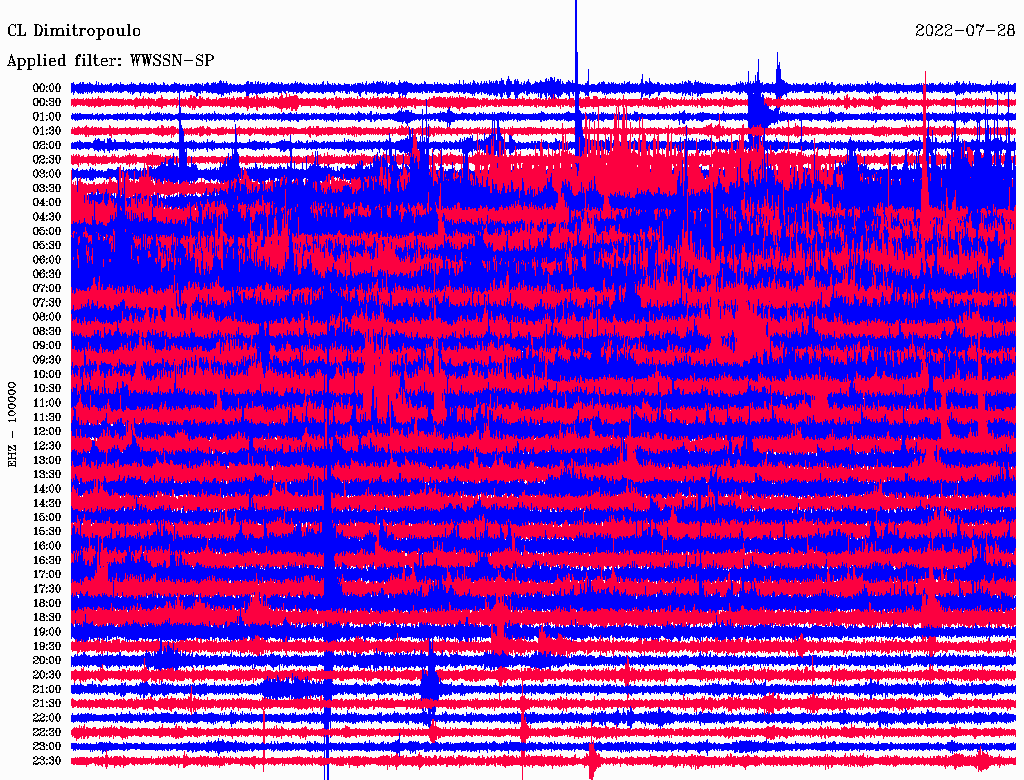Click the tall blue spike above the 00:00 trace
The image size is (1024, 780).
click(x=576, y=40)
